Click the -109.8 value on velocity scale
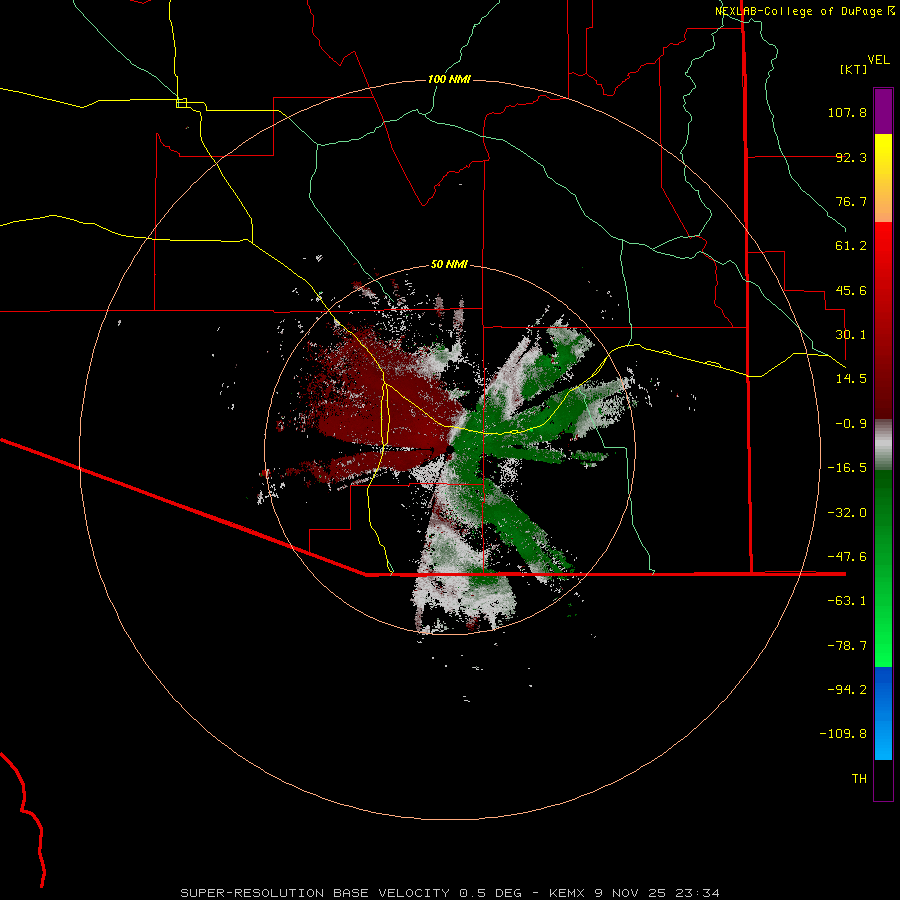Image resolution: width=900 pixels, height=900 pixels. coord(843,734)
